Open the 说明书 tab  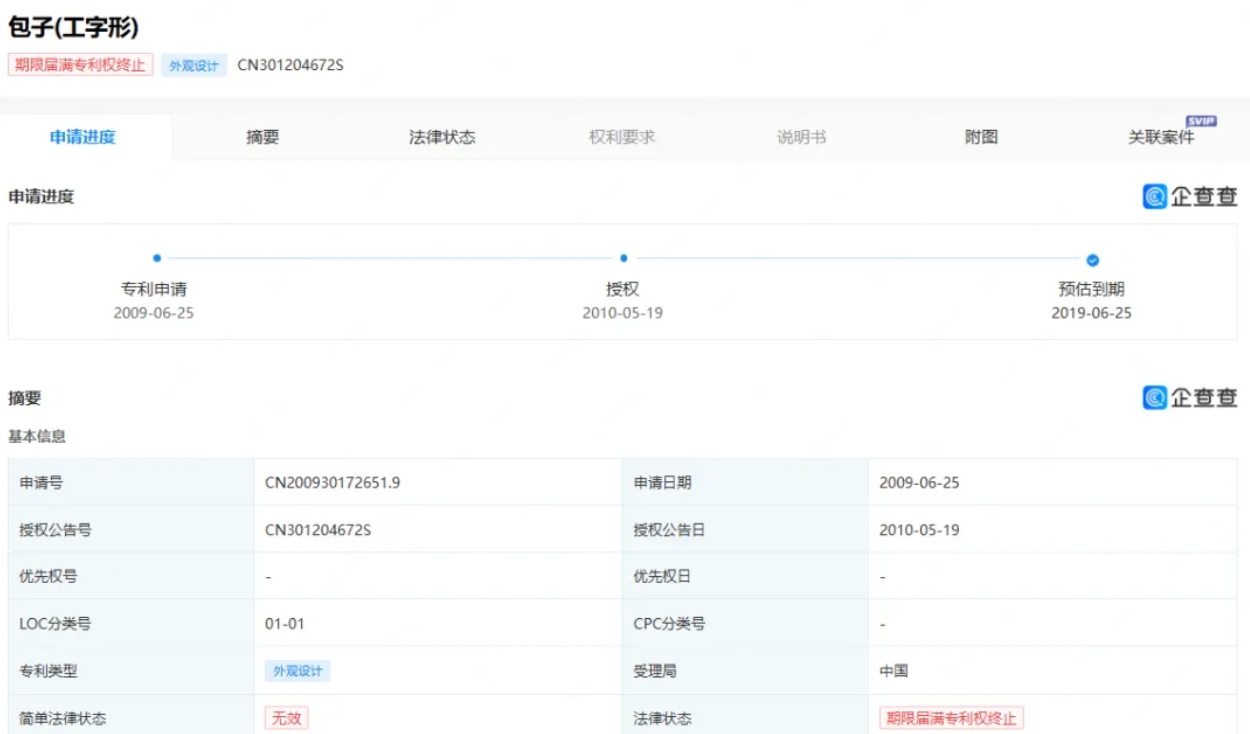coord(802,138)
